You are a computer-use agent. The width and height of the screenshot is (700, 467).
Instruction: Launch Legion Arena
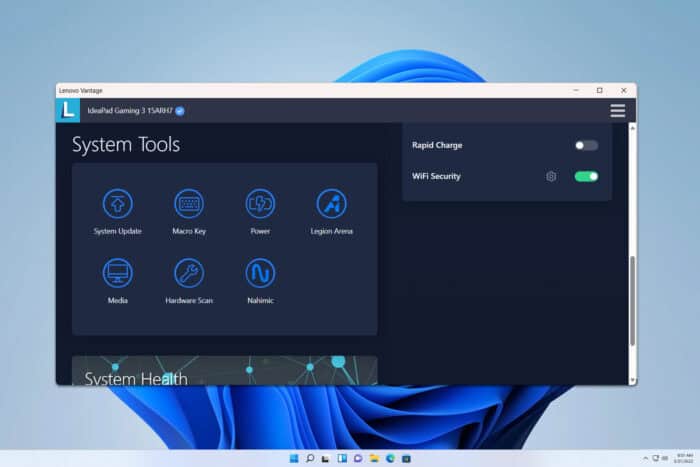click(332, 212)
